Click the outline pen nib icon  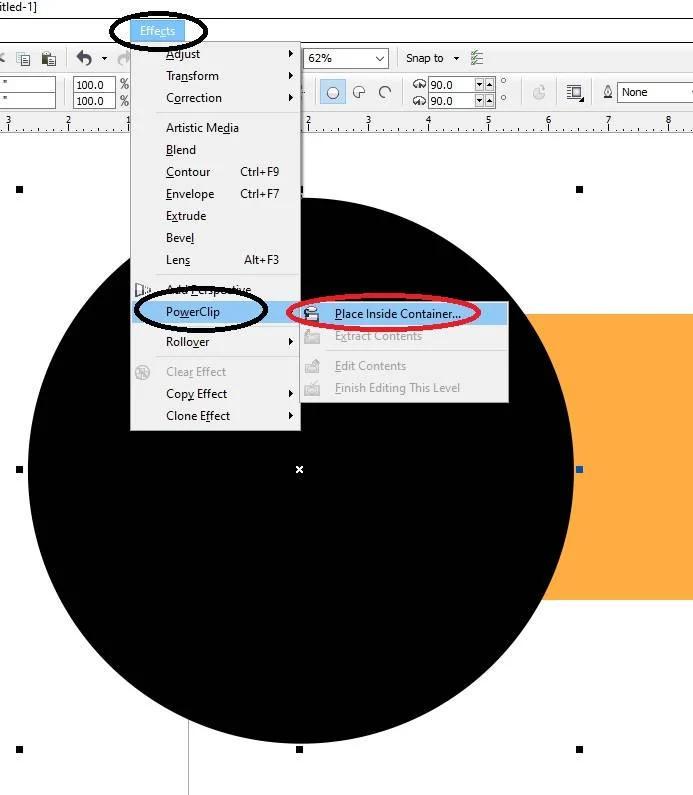(607, 92)
